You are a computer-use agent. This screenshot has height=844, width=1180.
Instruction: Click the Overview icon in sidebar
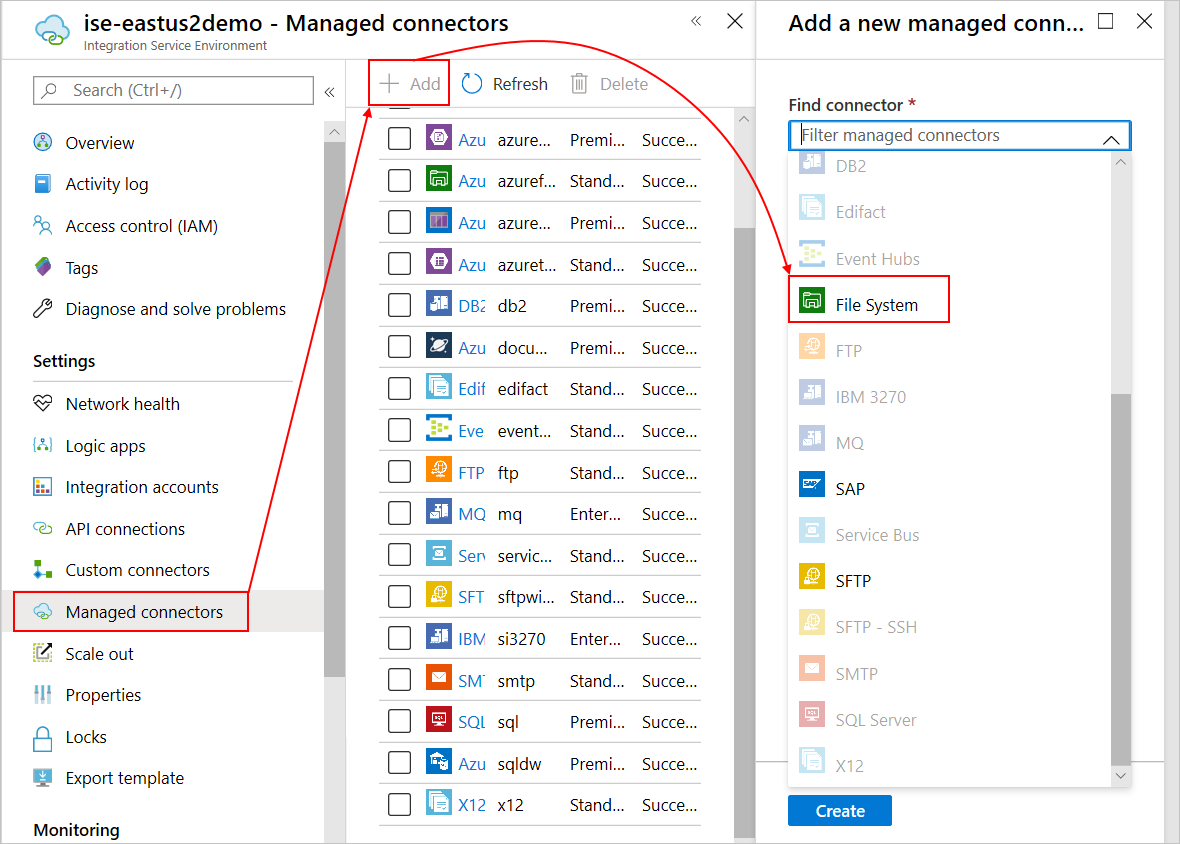tap(43, 142)
